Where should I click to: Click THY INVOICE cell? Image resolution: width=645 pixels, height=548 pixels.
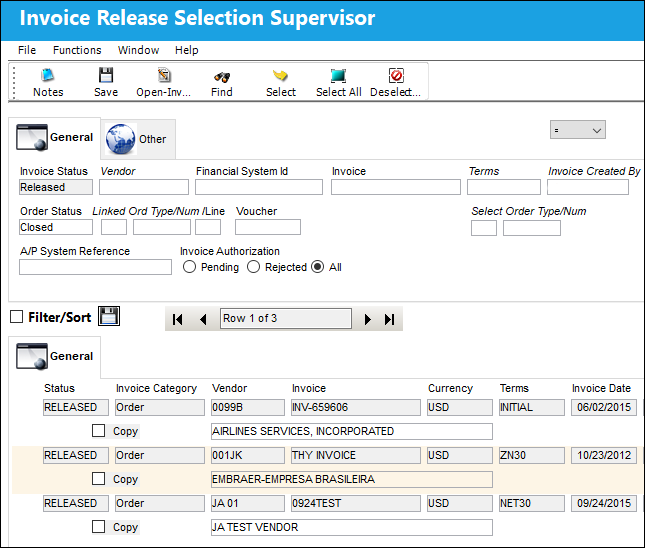click(x=356, y=455)
